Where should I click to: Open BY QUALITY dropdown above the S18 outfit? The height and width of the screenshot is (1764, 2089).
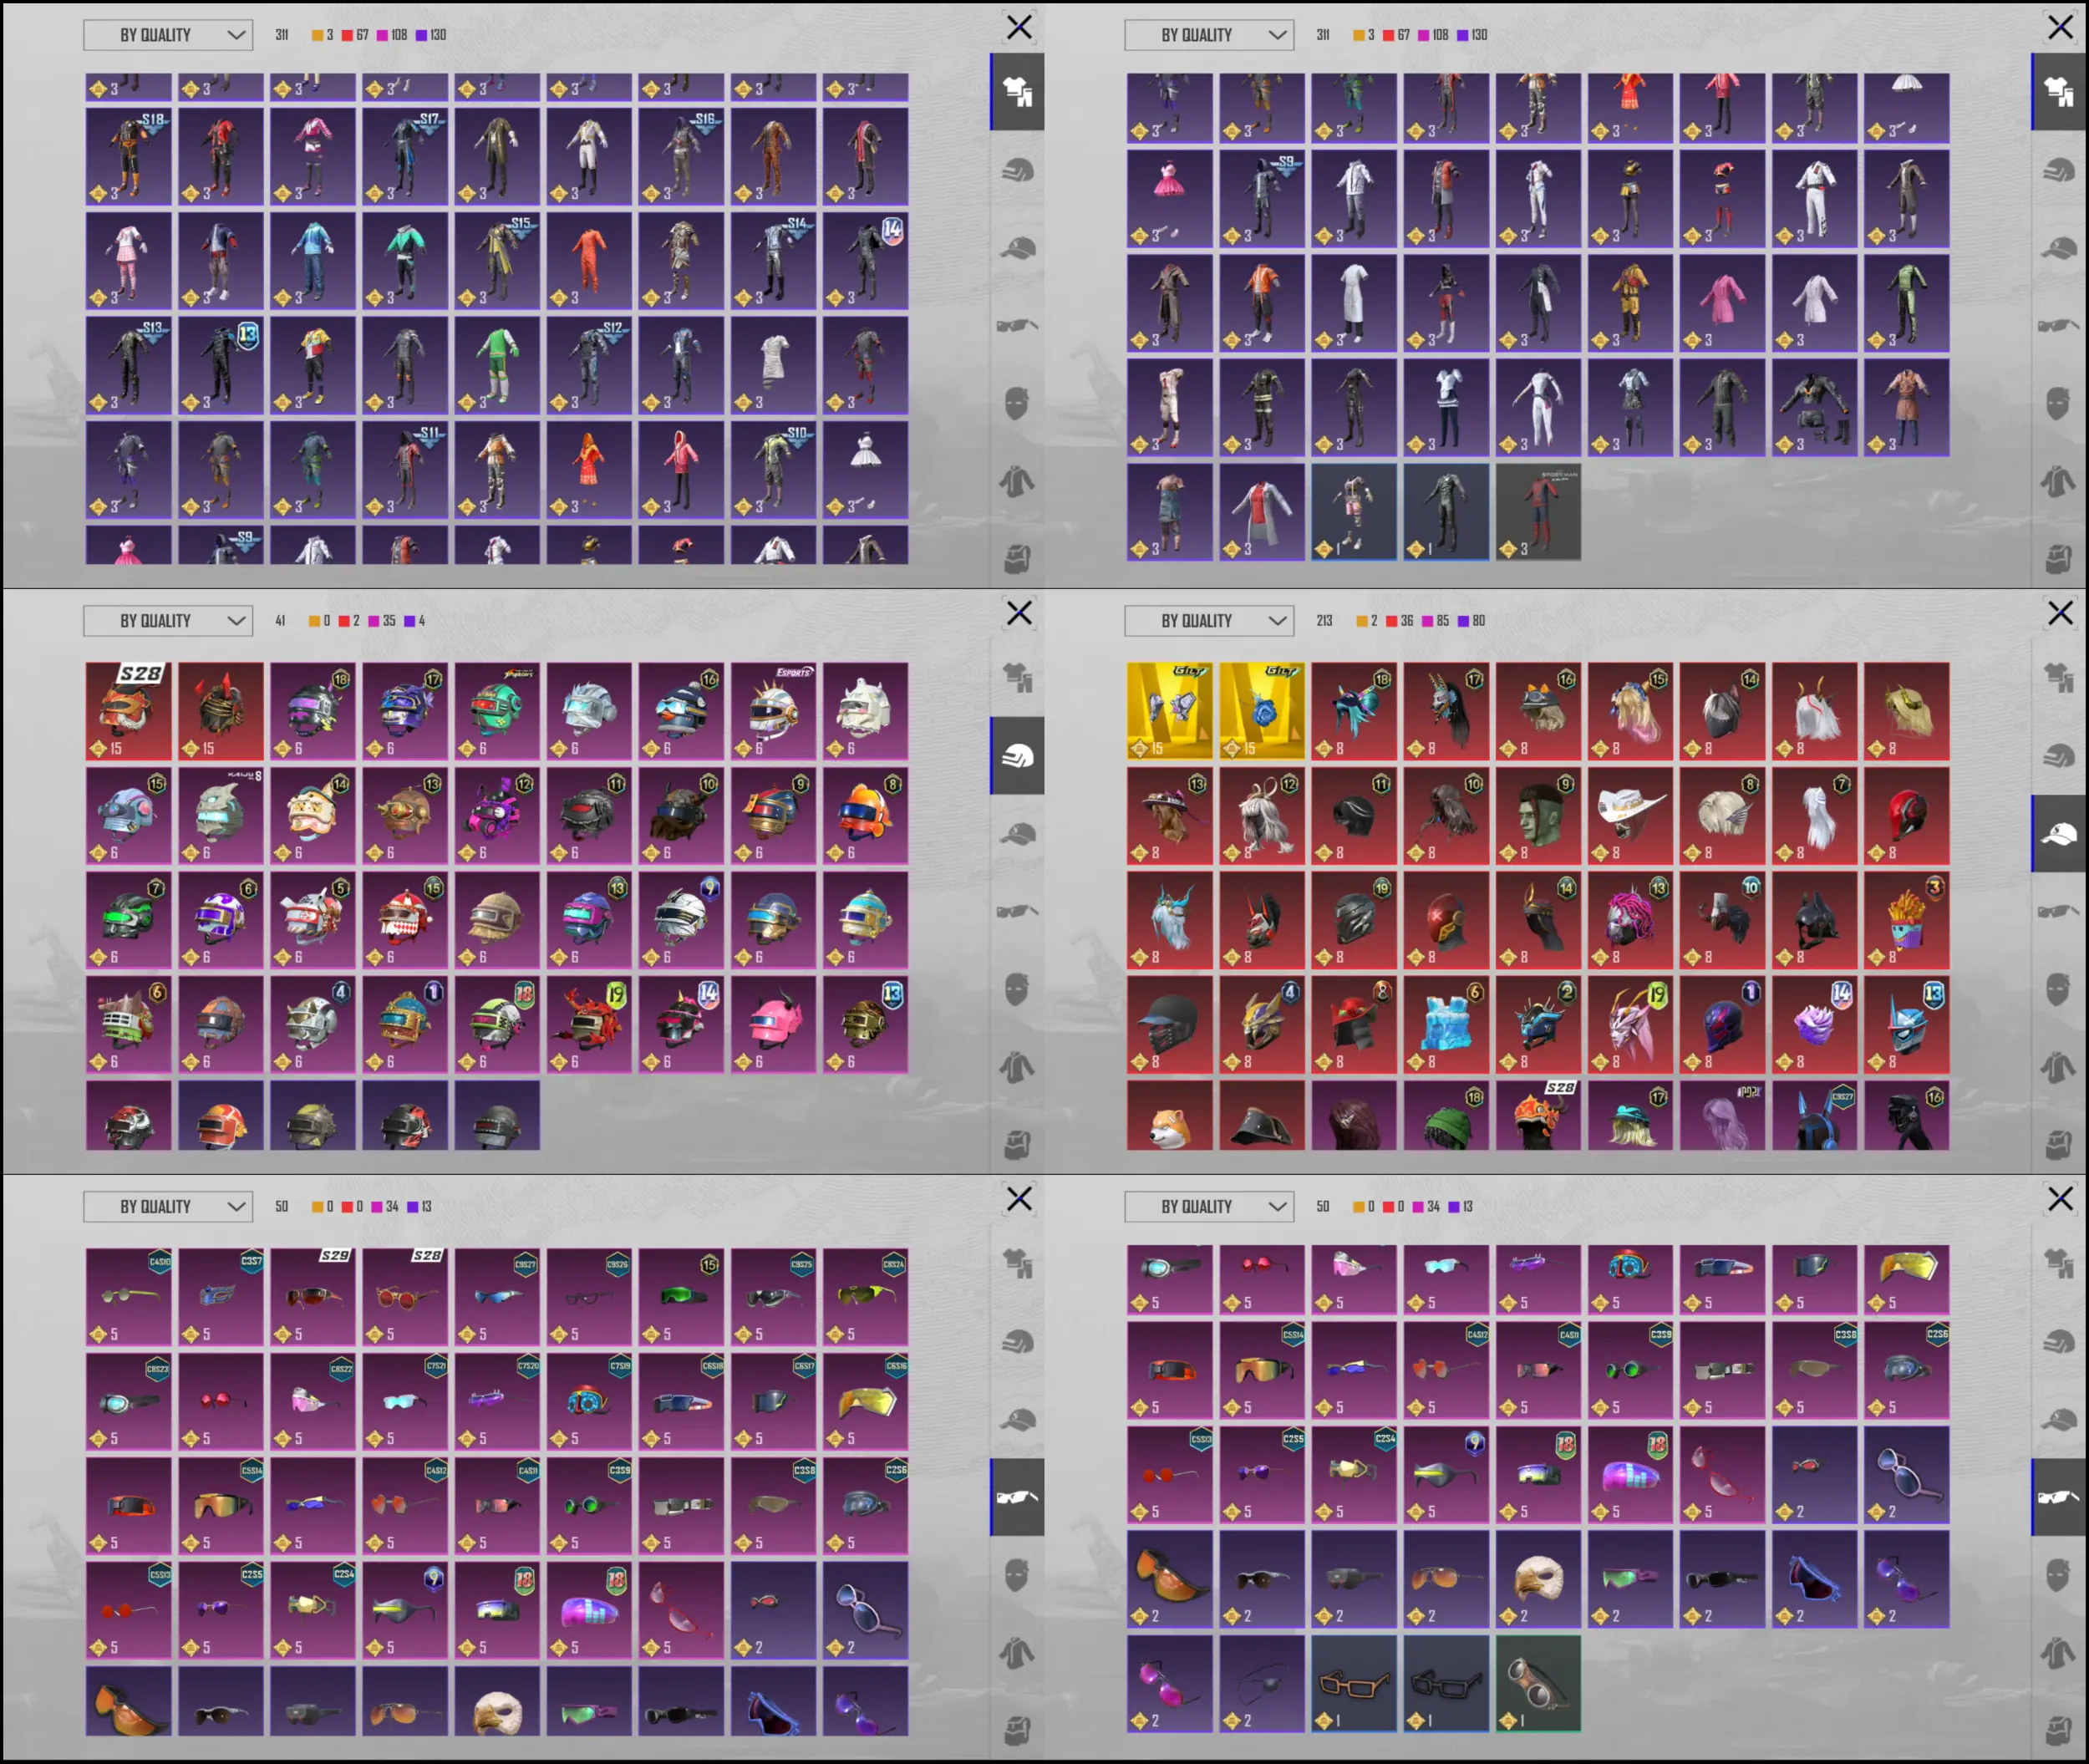(167, 34)
